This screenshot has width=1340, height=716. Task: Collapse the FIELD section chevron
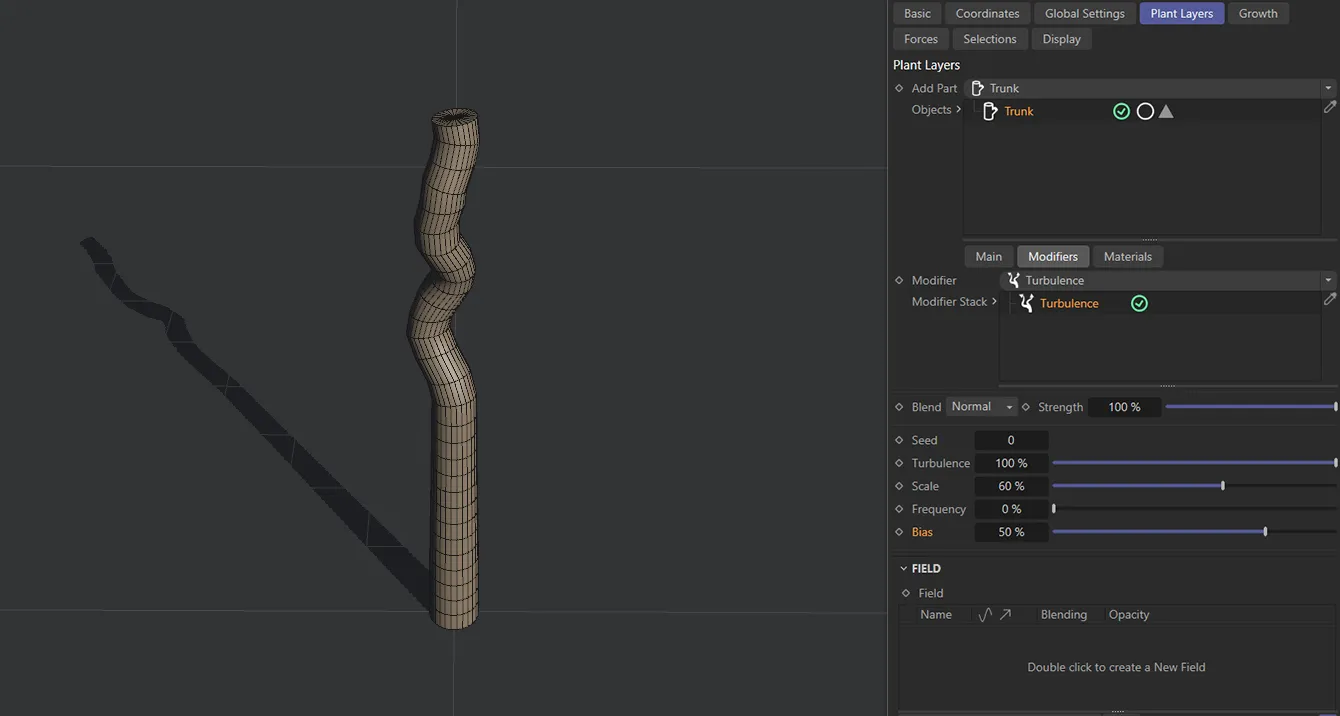pos(903,567)
